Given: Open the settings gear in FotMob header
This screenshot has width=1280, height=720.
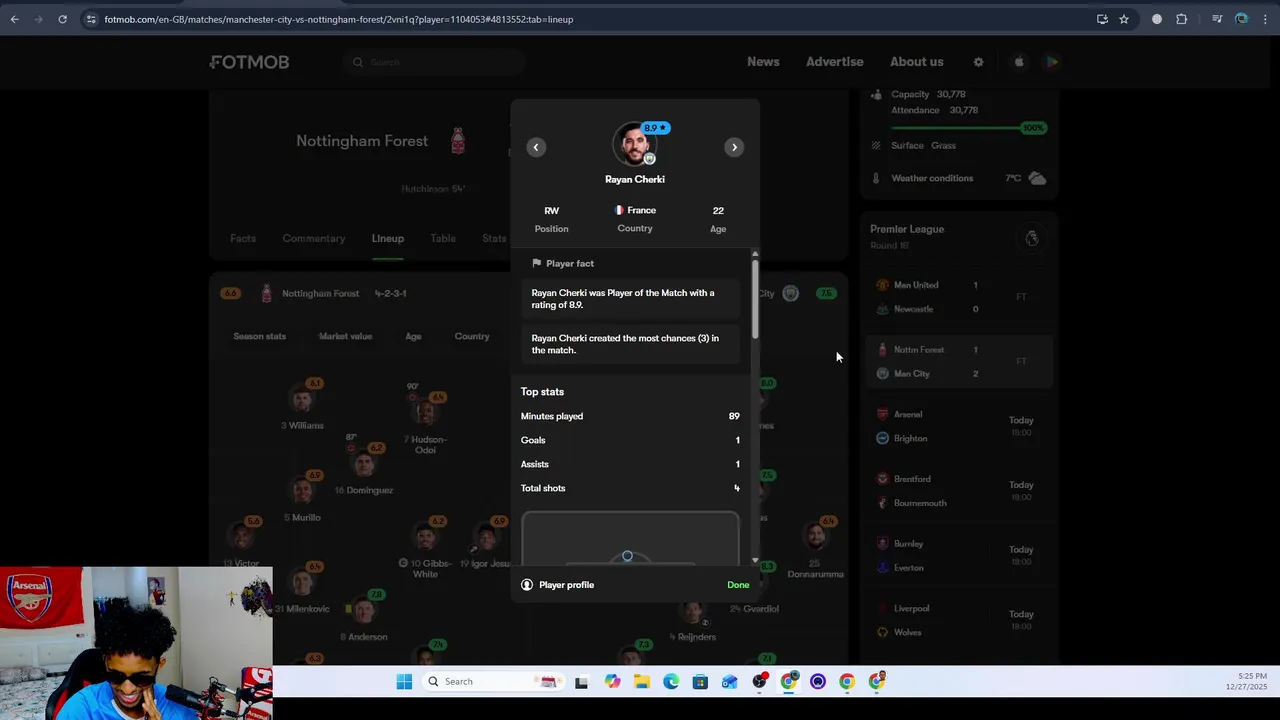Looking at the screenshot, I should (x=978, y=62).
